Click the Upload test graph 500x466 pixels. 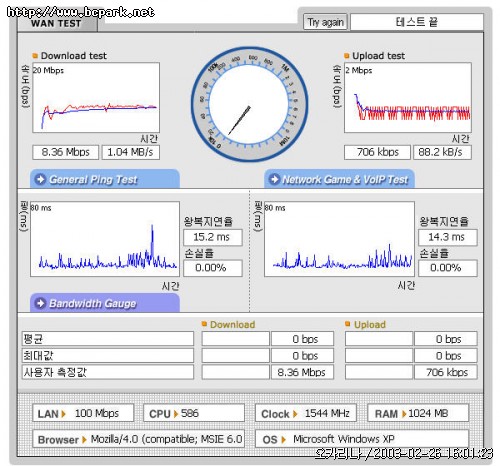pos(408,97)
